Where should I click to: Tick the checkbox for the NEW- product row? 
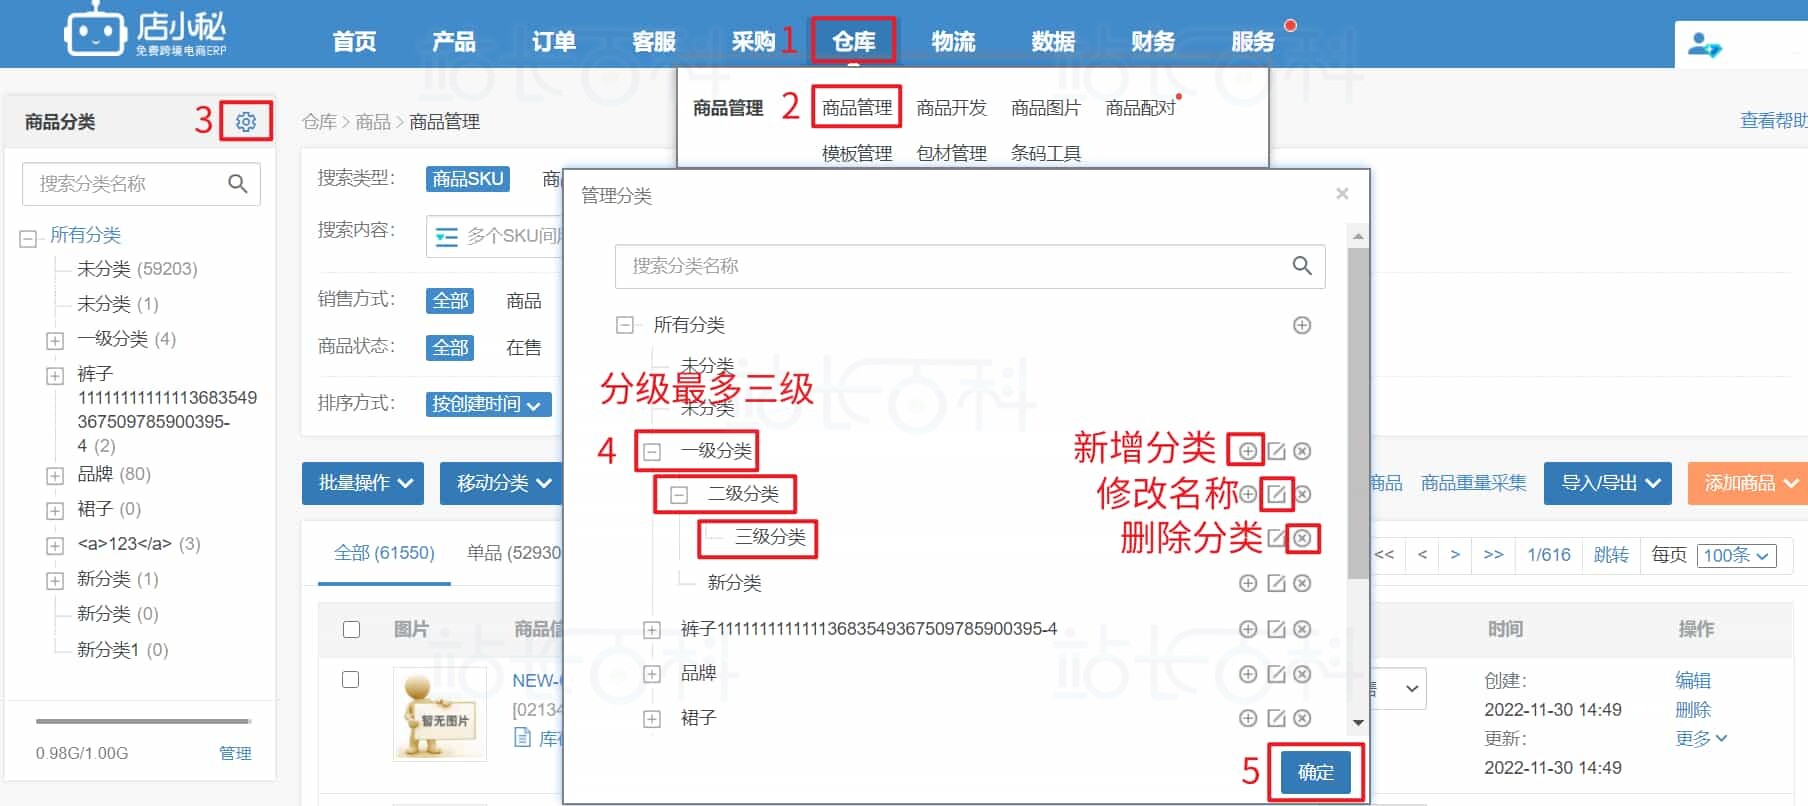pos(350,680)
